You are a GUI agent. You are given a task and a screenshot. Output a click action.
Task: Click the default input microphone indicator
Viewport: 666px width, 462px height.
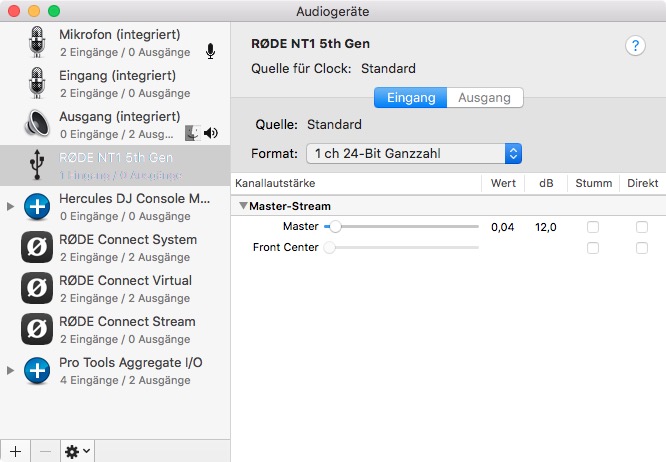(x=210, y=51)
